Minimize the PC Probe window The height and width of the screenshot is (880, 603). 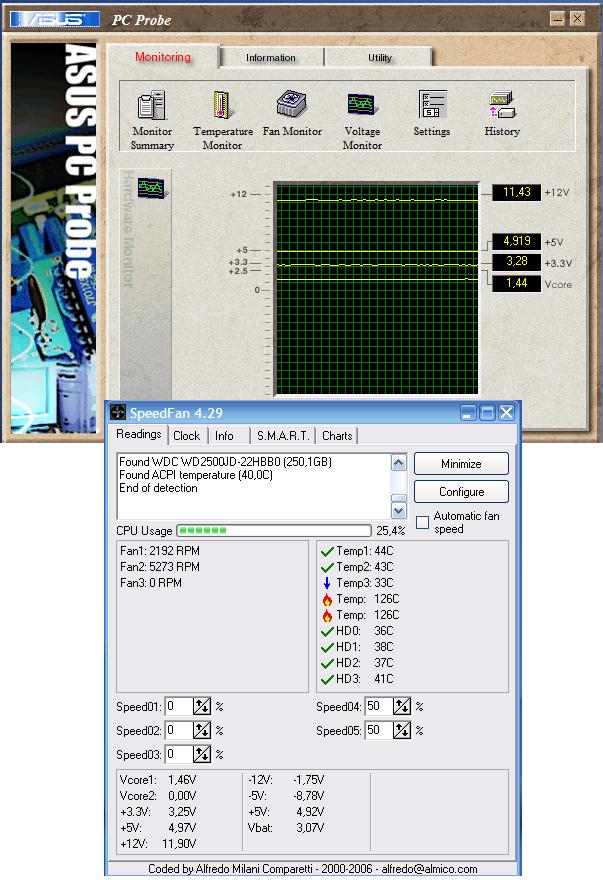pyautogui.click(x=558, y=19)
